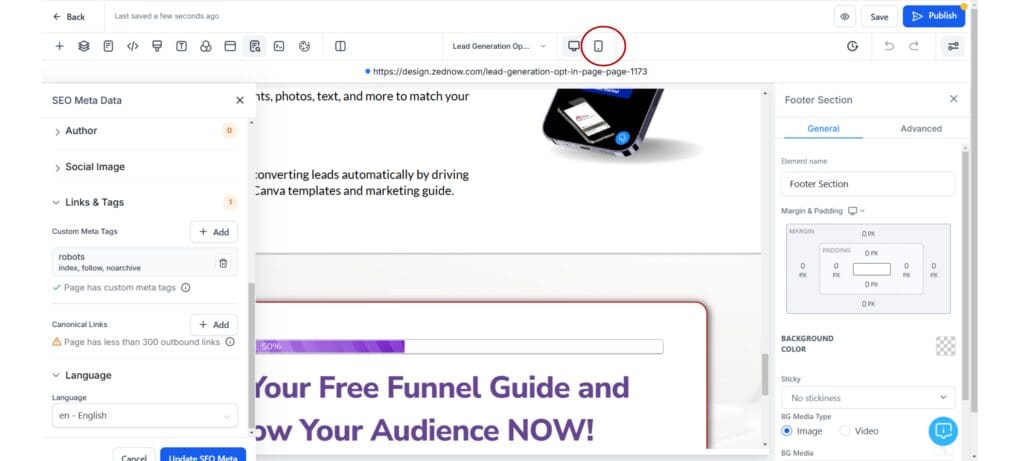Image resolution: width=1024 pixels, height=461 pixels.
Task: Show info about outbound links warning
Action: click(x=230, y=342)
